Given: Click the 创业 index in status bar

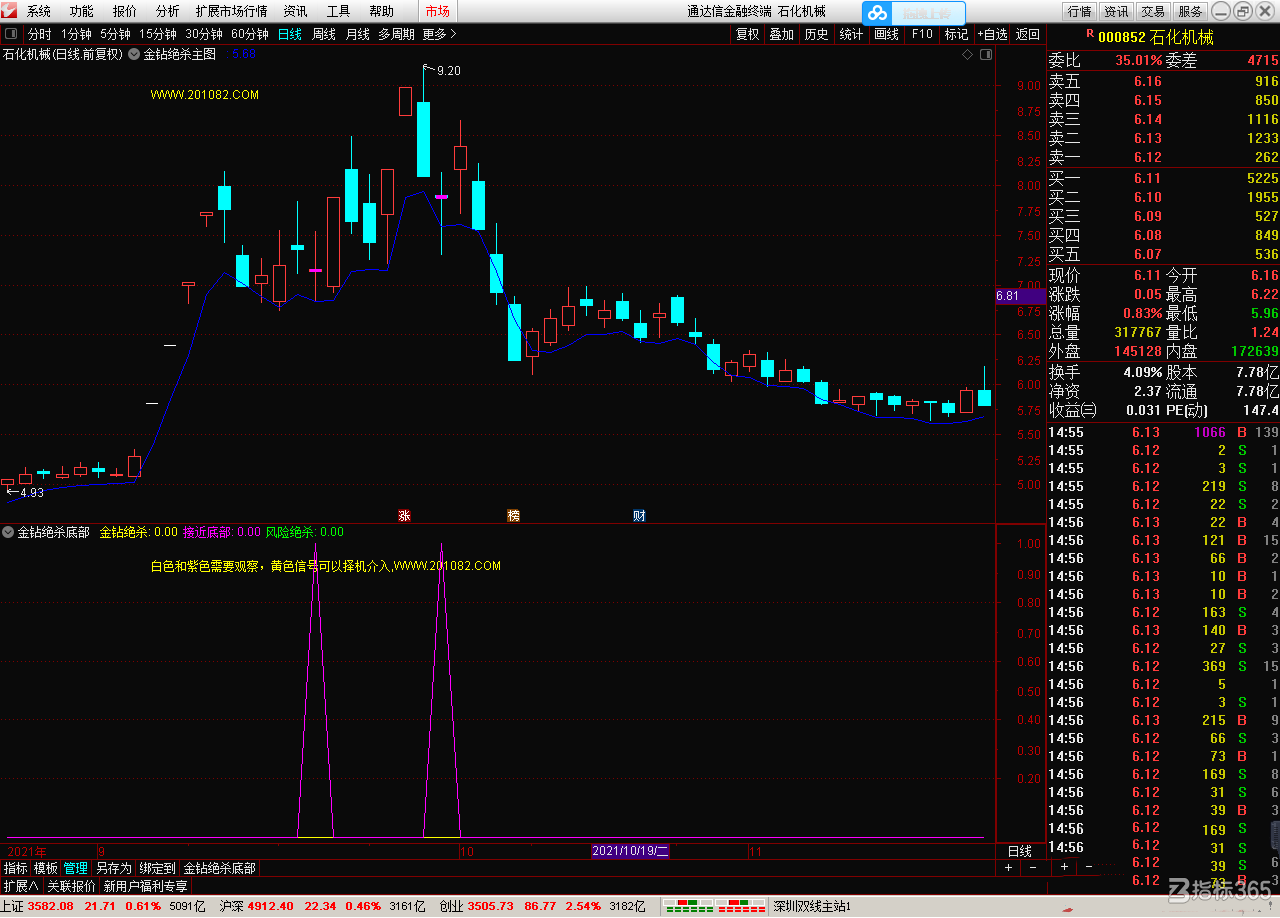Looking at the screenshot, I should (x=451, y=906).
